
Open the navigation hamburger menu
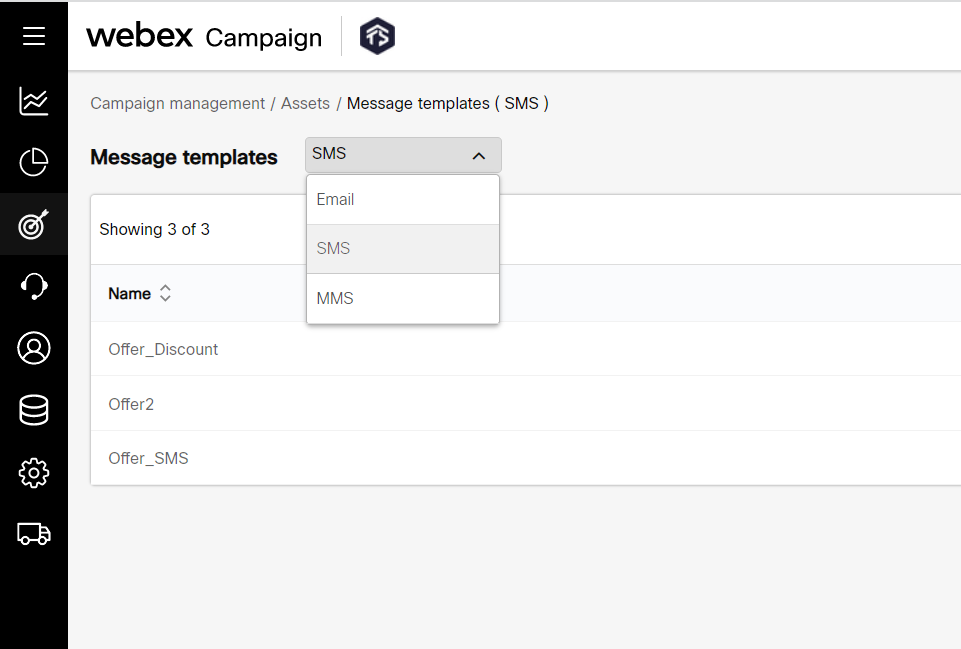point(33,36)
